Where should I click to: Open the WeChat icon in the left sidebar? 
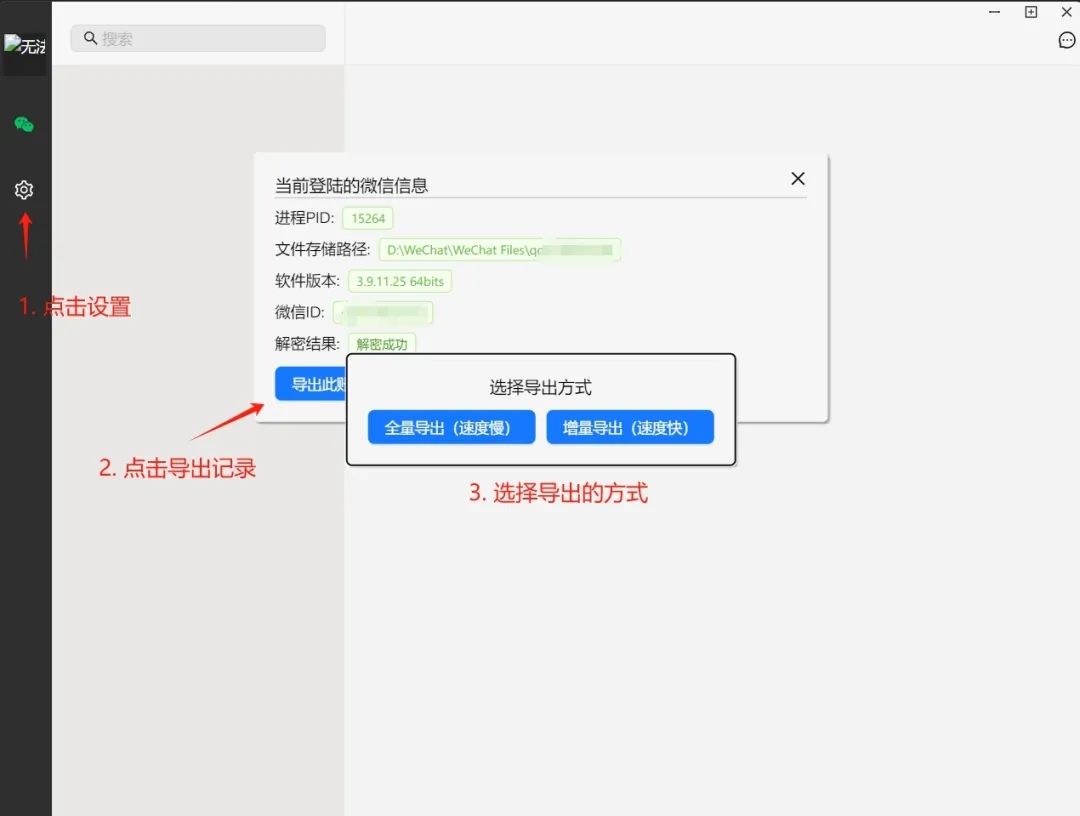click(x=25, y=125)
